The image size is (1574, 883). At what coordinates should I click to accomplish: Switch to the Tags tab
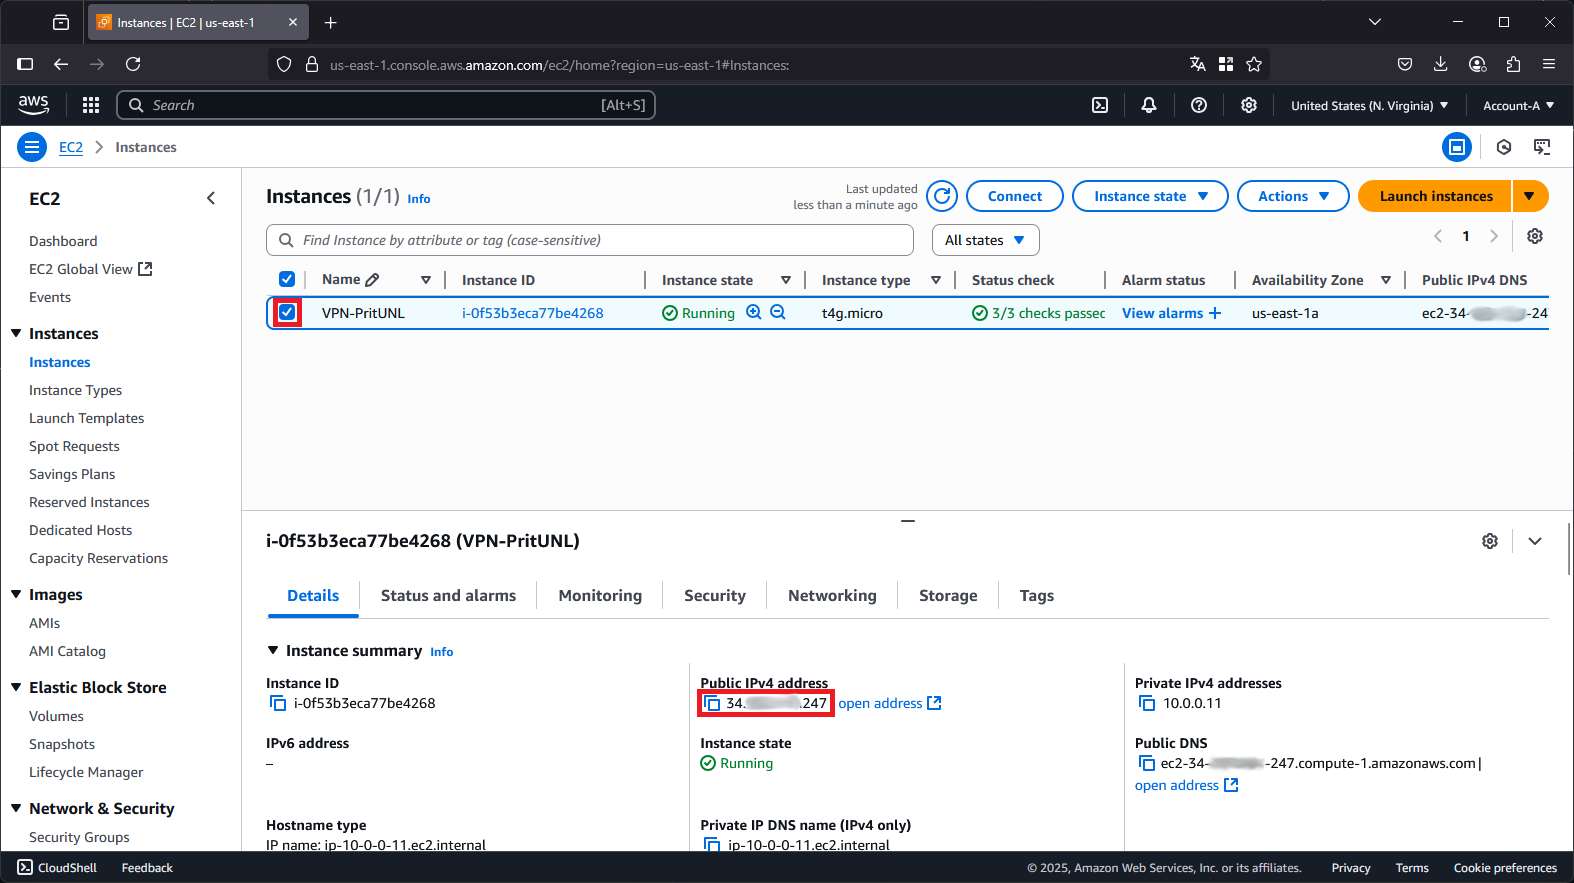pyautogui.click(x=1037, y=596)
